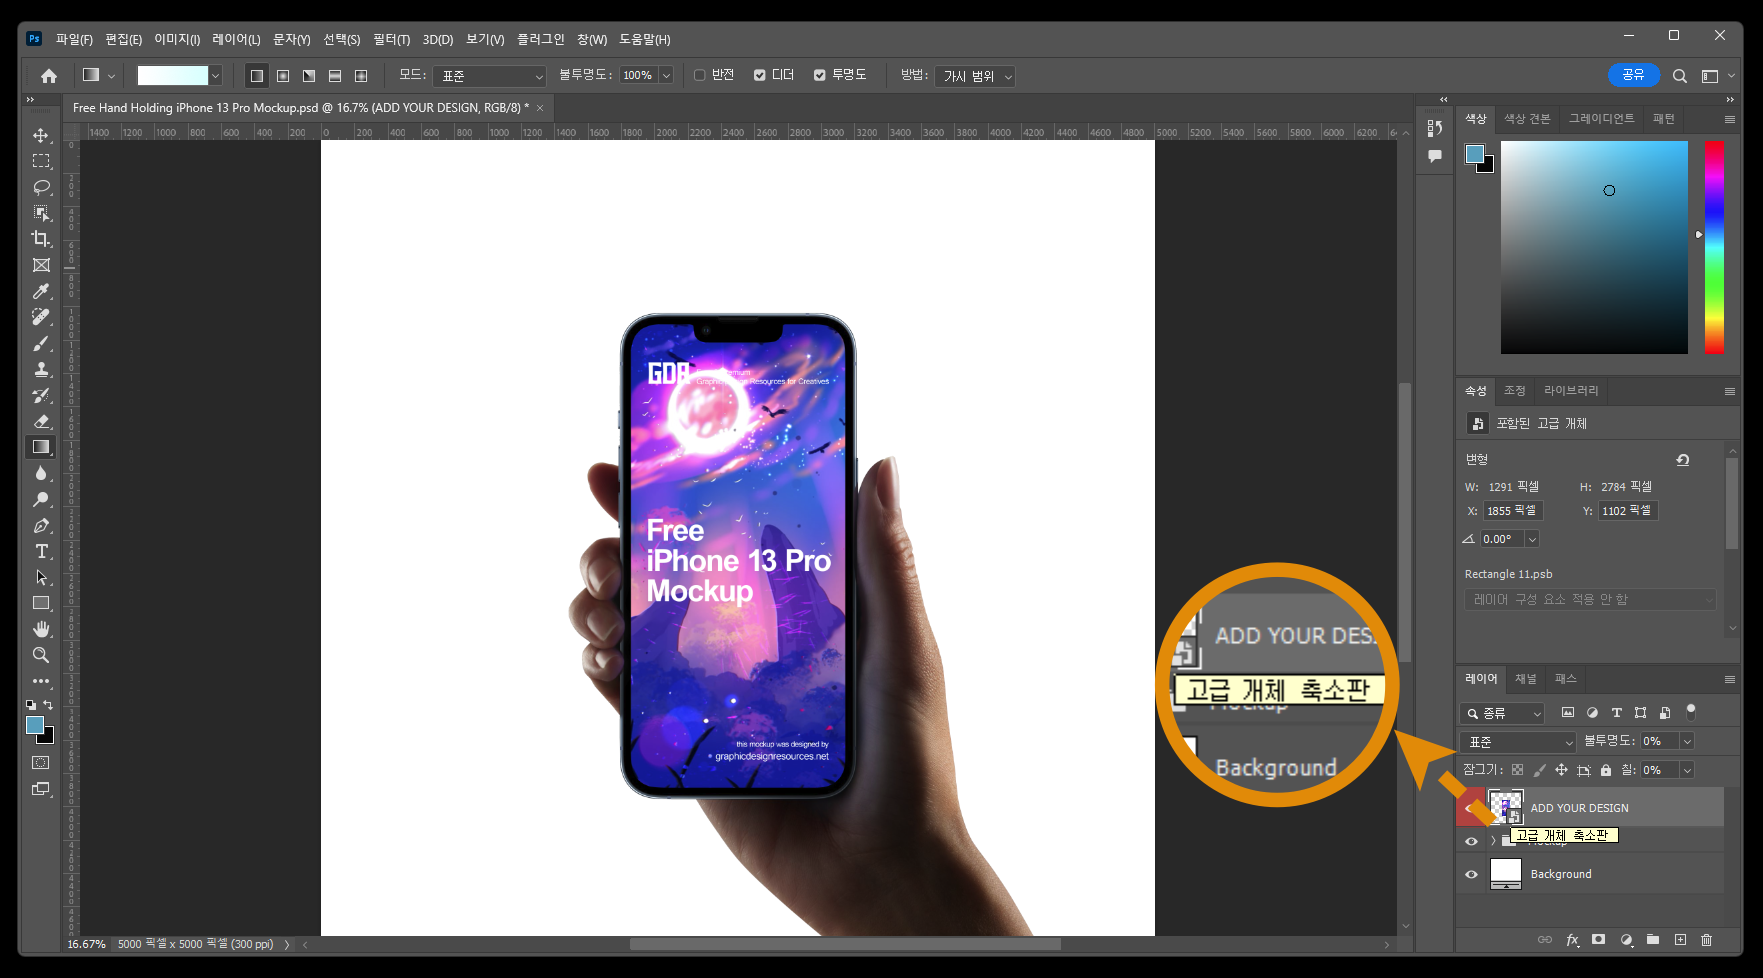Click the gradient preview swatch

(172, 76)
